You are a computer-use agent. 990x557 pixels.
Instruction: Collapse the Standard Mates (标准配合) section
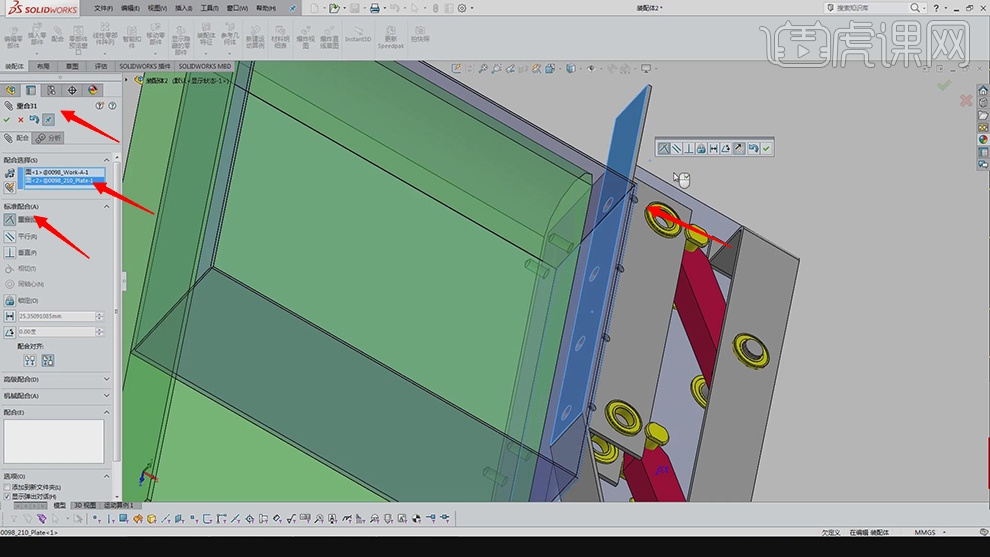point(107,206)
